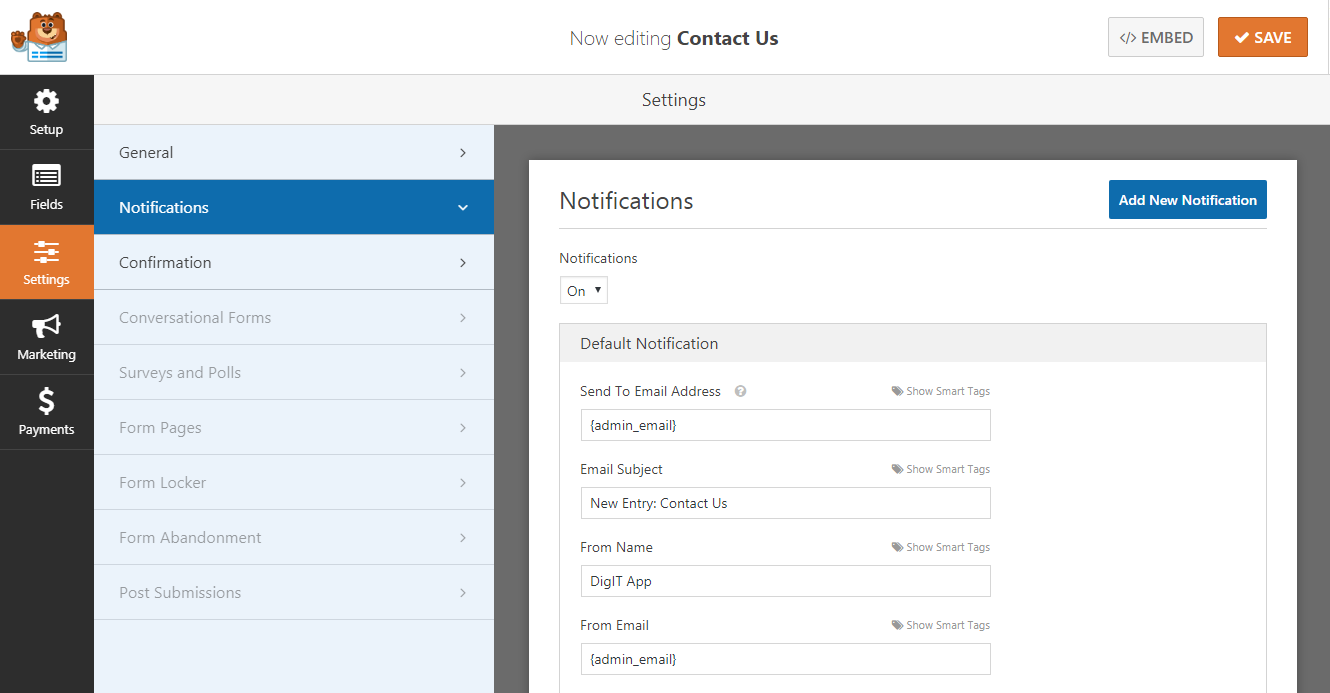Image resolution: width=1330 pixels, height=693 pixels.
Task: Click the tag icon above Email Subject field
Action: [x=897, y=469]
